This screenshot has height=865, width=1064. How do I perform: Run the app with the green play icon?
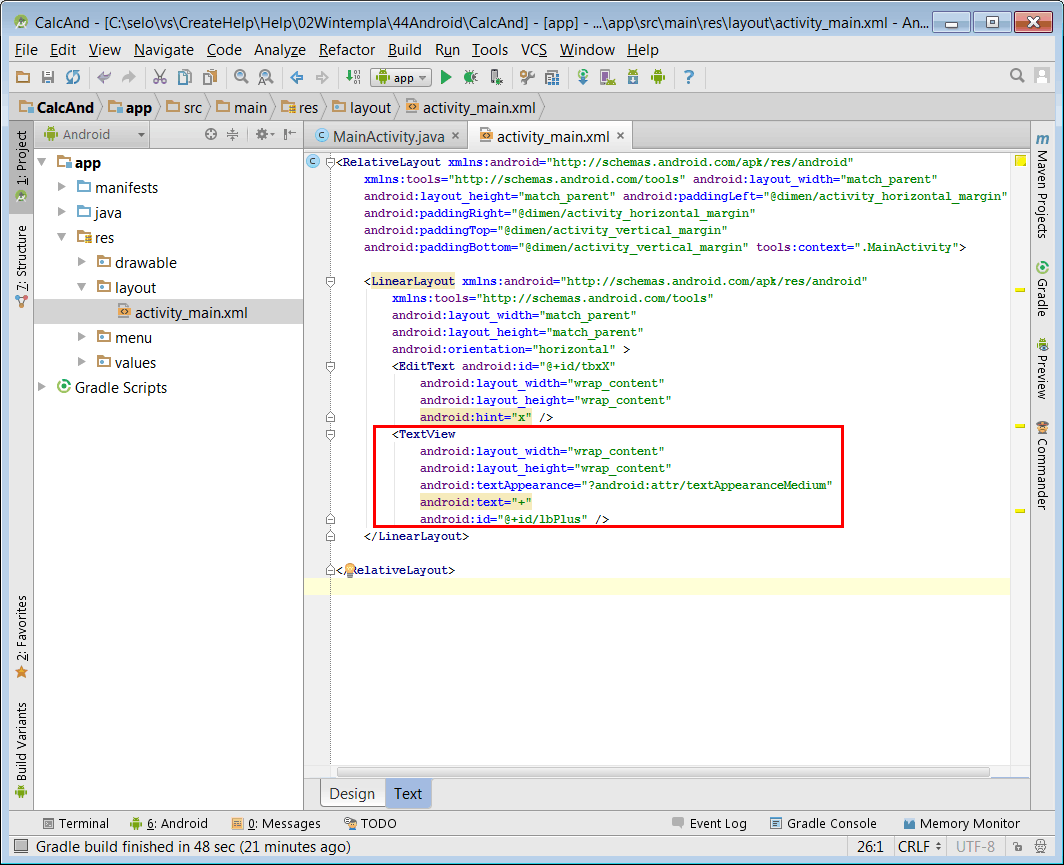coord(446,77)
